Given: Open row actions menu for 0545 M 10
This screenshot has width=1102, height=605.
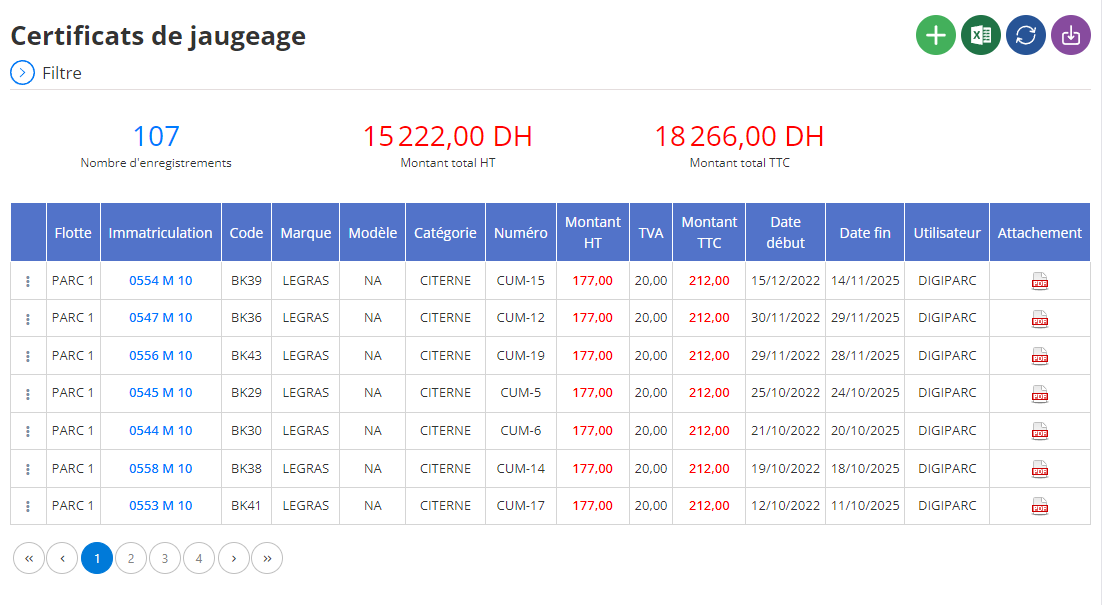Looking at the screenshot, I should pyautogui.click(x=28, y=393).
